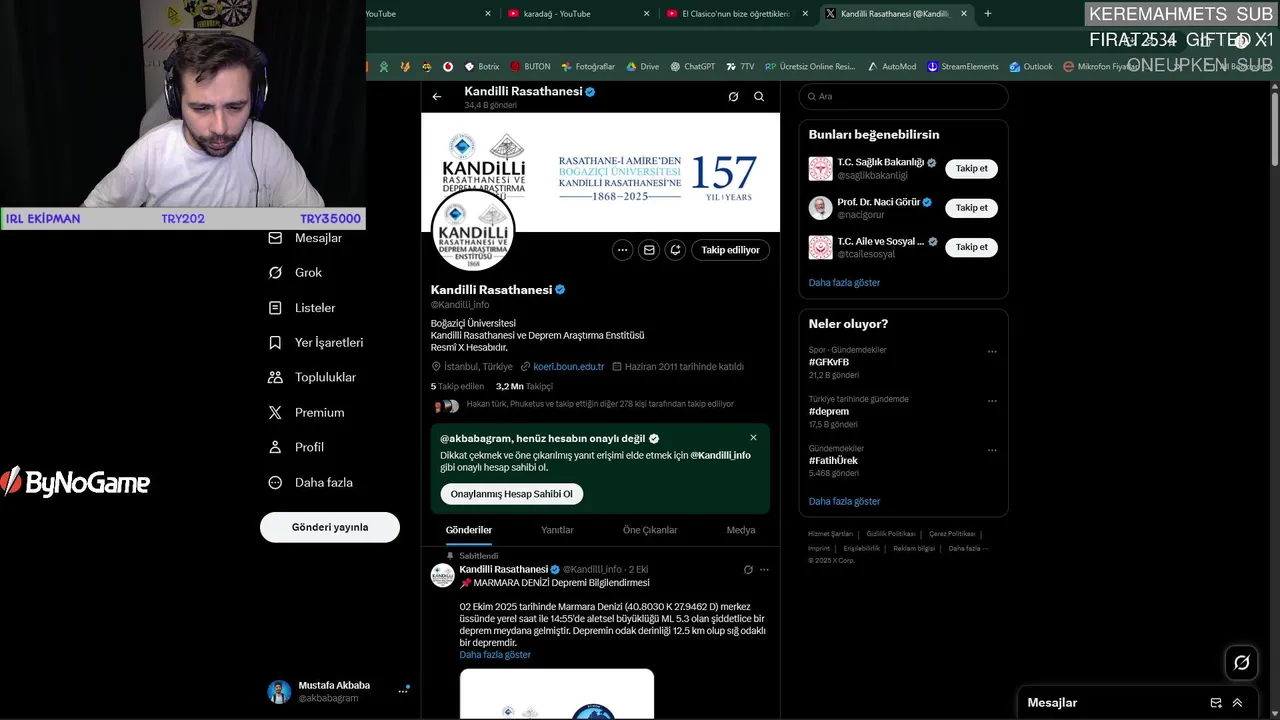Open Grok icon beside the header search icon
Screen dimensions: 1280x720
coord(733,97)
